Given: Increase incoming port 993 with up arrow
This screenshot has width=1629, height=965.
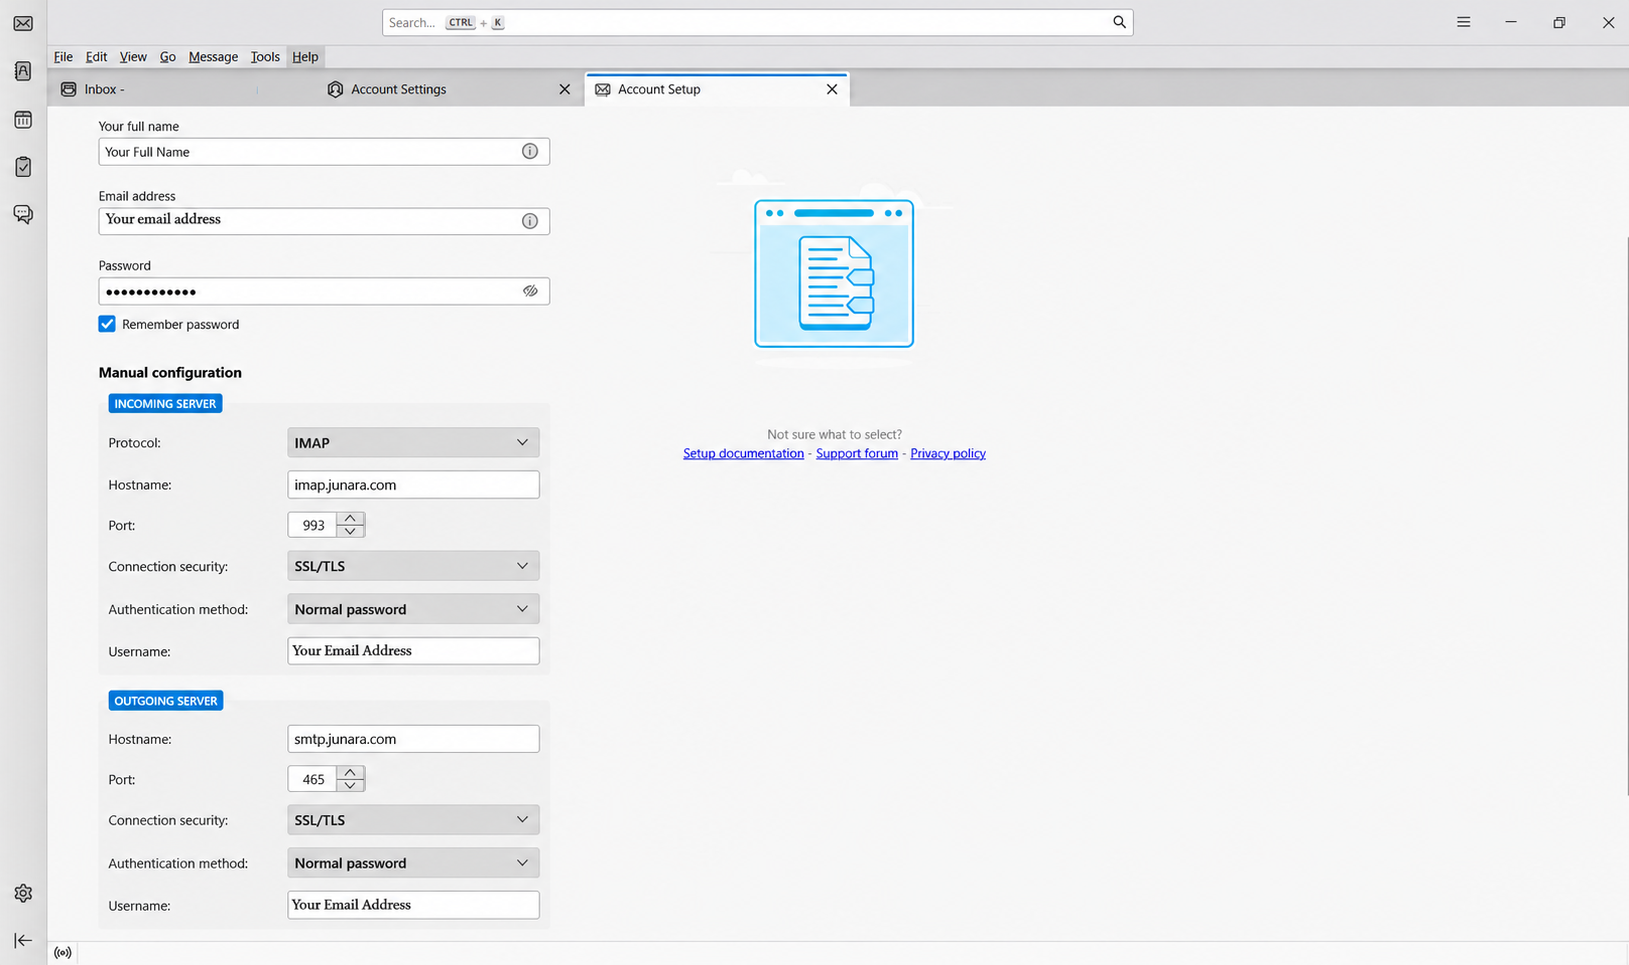Looking at the screenshot, I should 350,518.
